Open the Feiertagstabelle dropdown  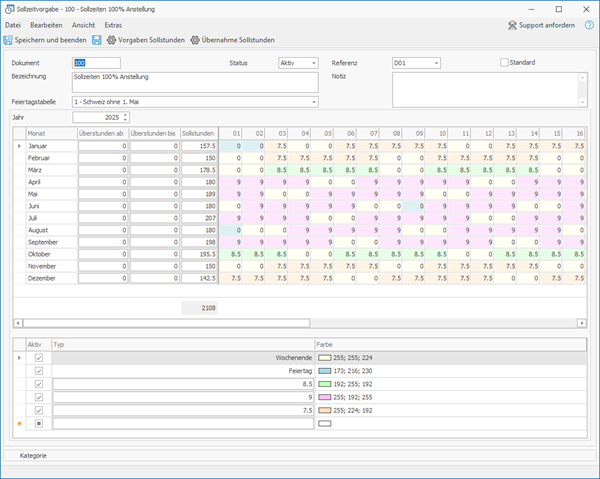[314, 102]
